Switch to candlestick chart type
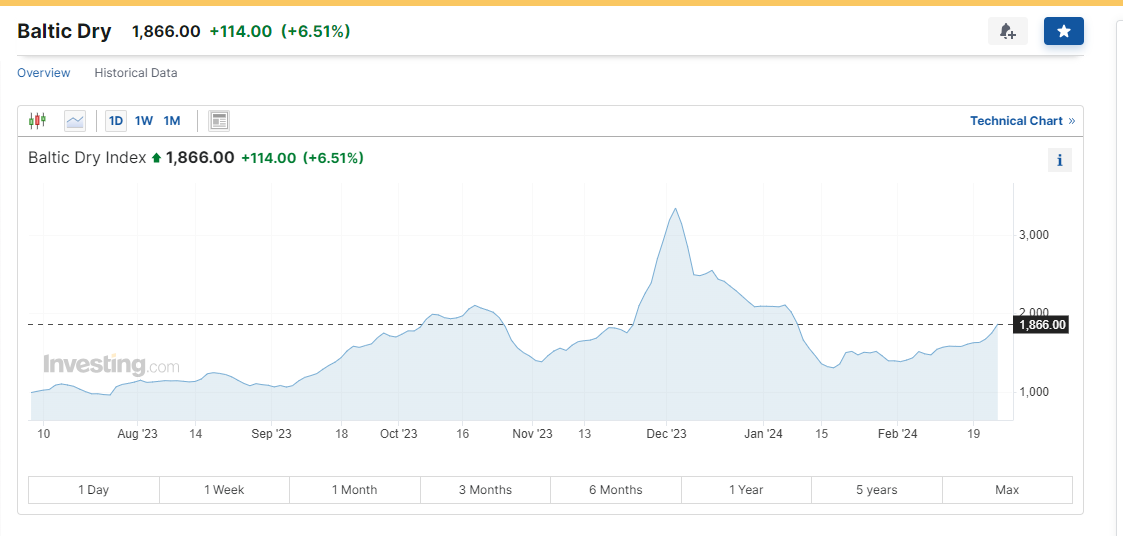This screenshot has height=536, width=1123. (x=38, y=121)
